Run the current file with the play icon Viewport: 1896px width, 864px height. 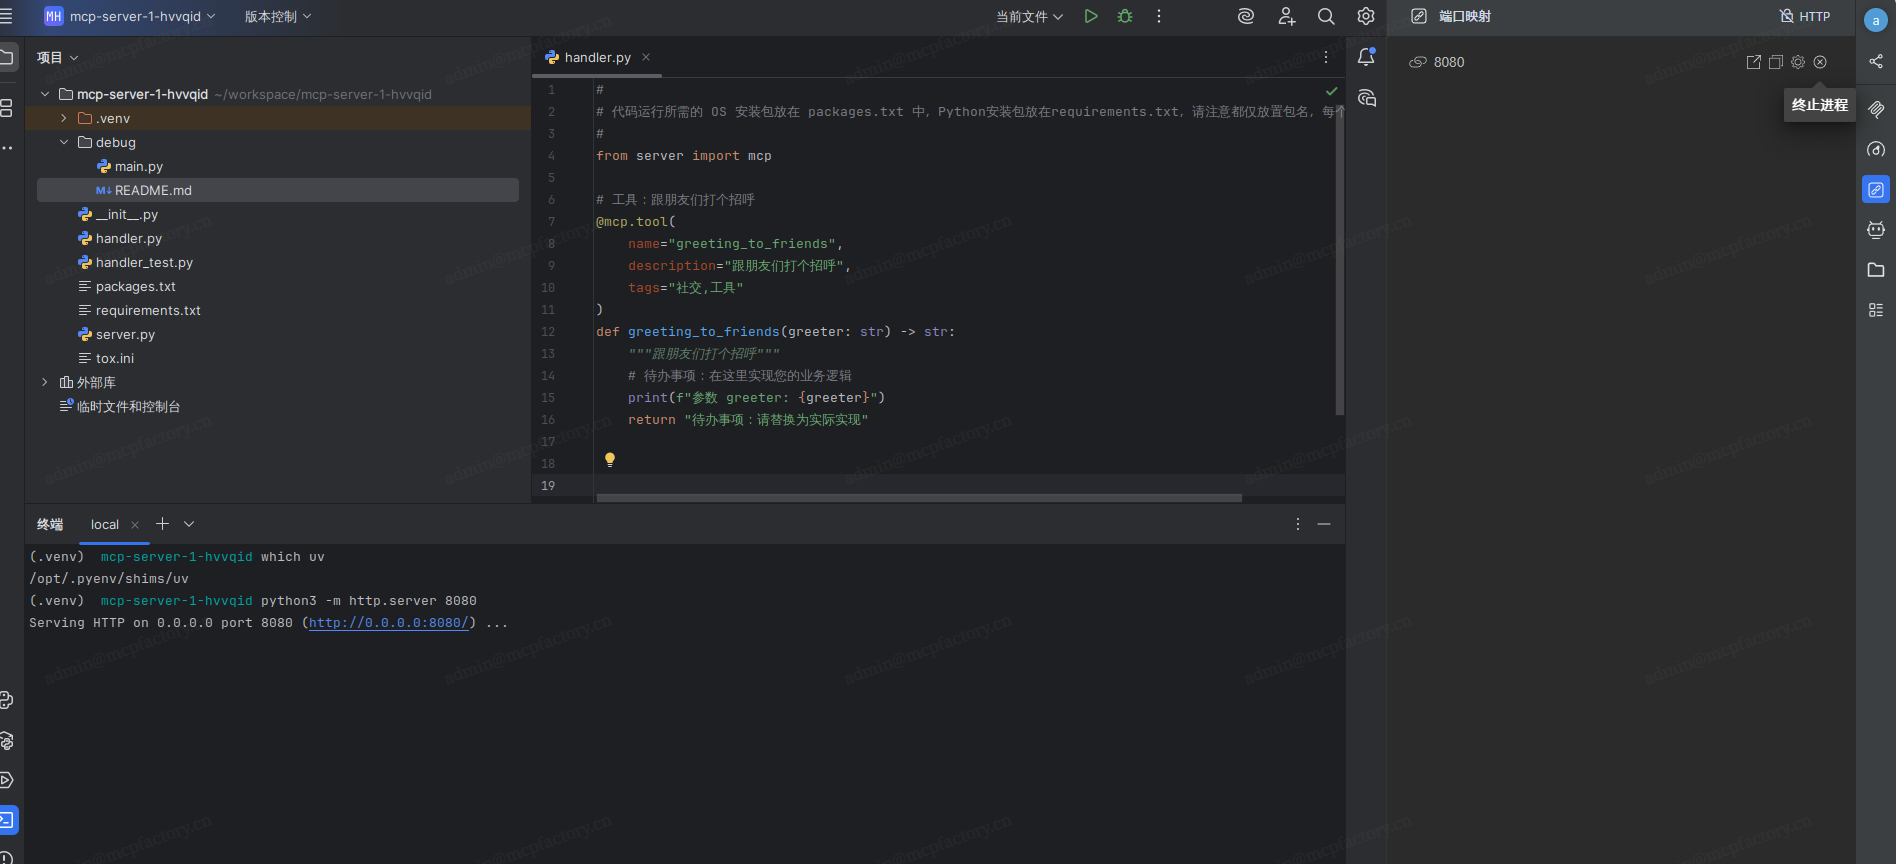coord(1091,16)
